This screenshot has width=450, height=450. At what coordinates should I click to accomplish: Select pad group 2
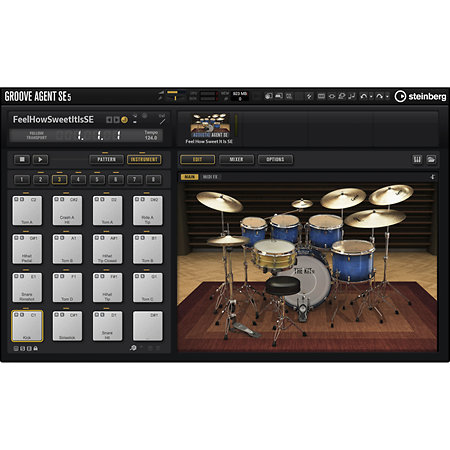[40, 180]
